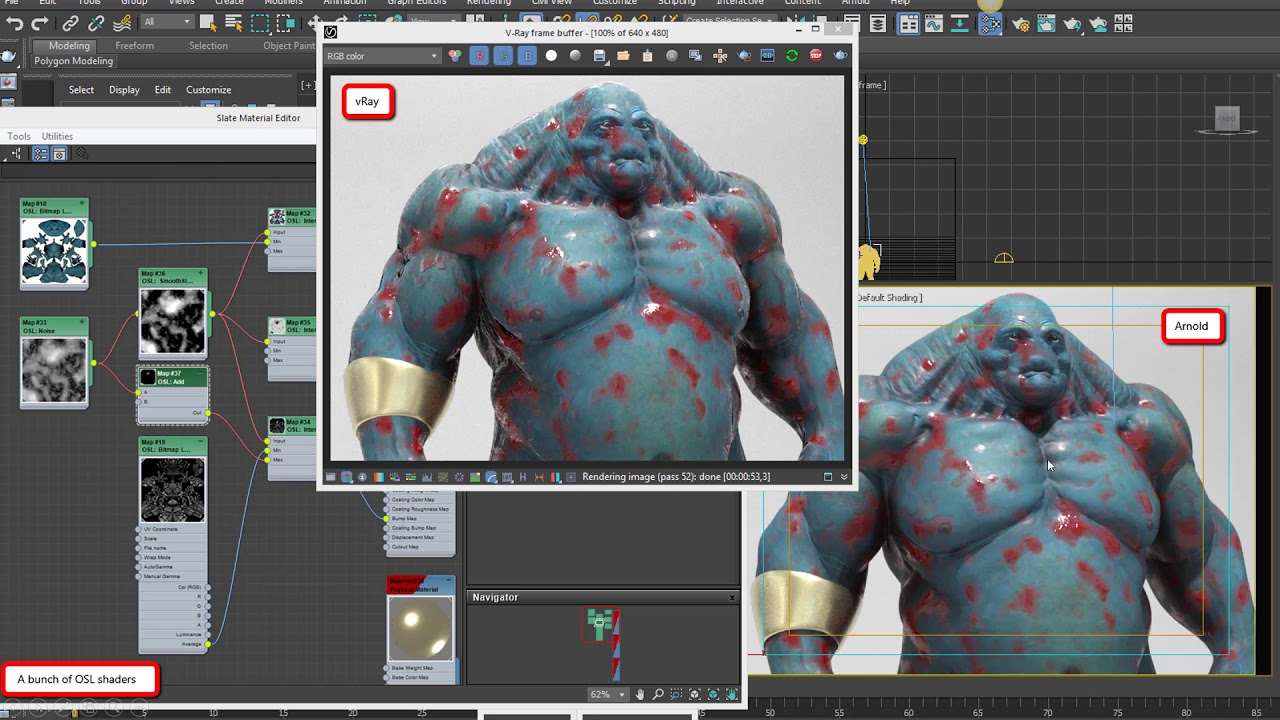Collapse the Physical Material node
This screenshot has width=1280, height=720.
(449, 580)
